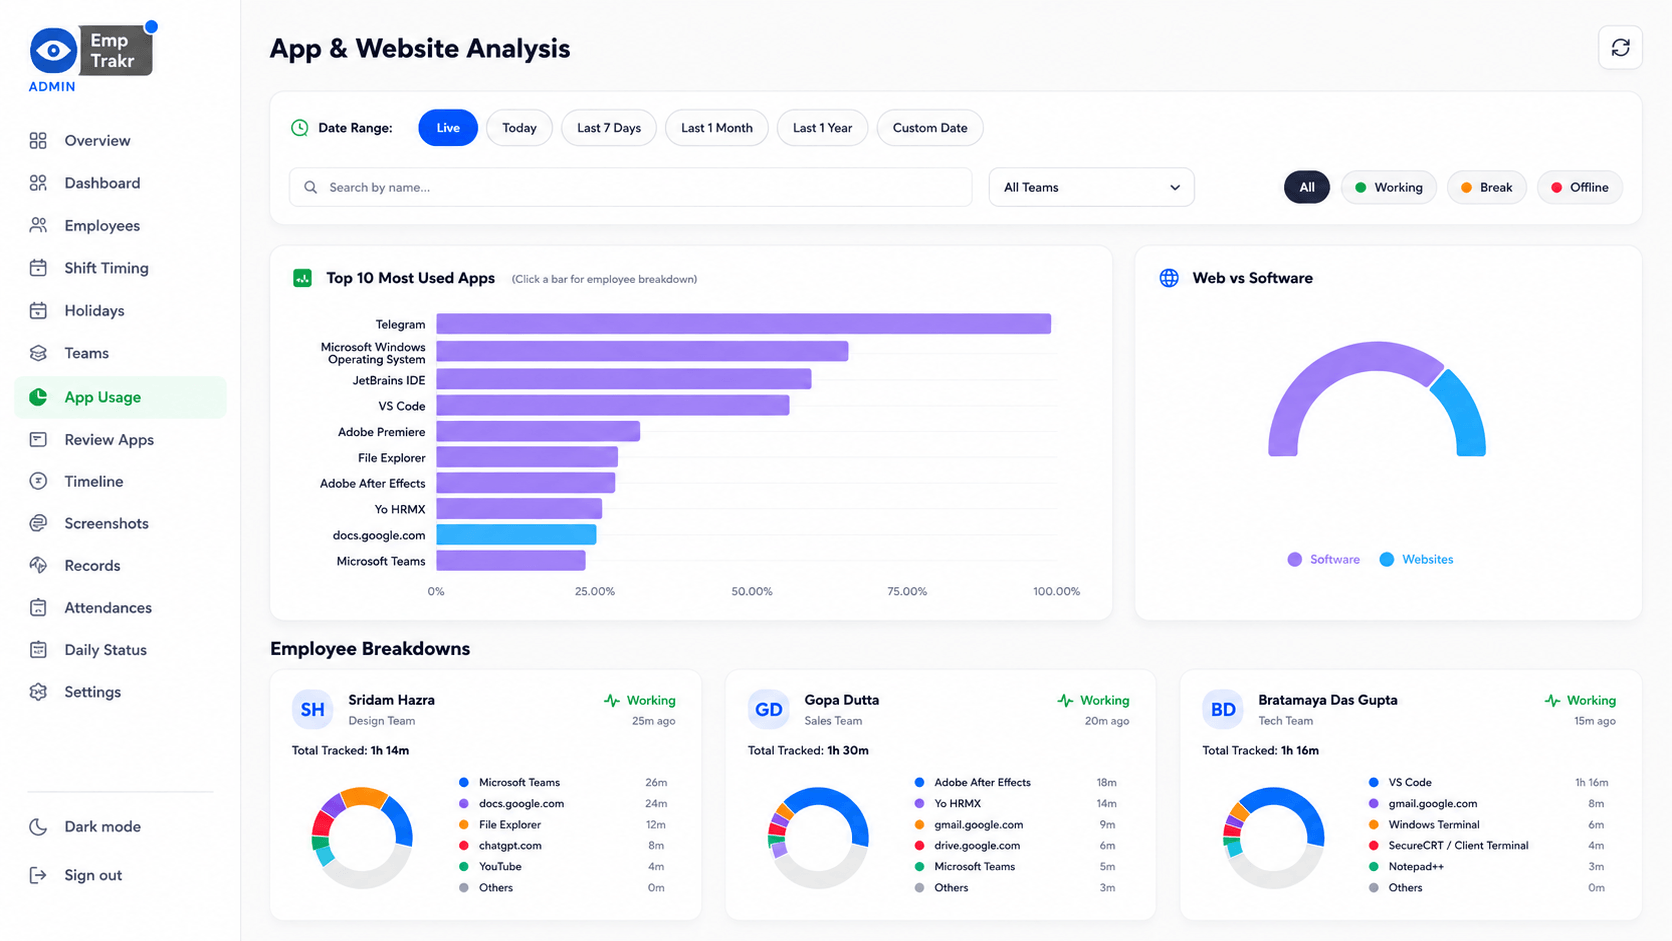Select the Last 1 Year range
This screenshot has width=1672, height=941.
coord(822,128)
